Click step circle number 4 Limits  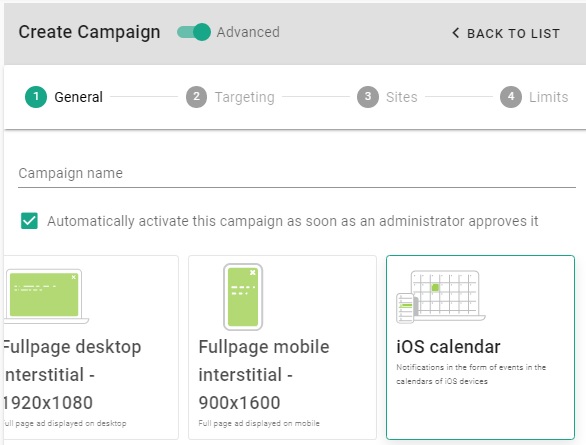tap(511, 97)
